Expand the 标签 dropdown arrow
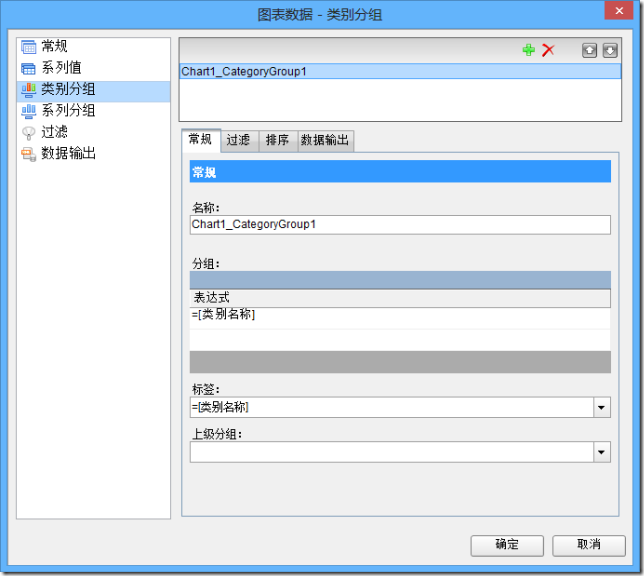644x576 pixels. 602,408
